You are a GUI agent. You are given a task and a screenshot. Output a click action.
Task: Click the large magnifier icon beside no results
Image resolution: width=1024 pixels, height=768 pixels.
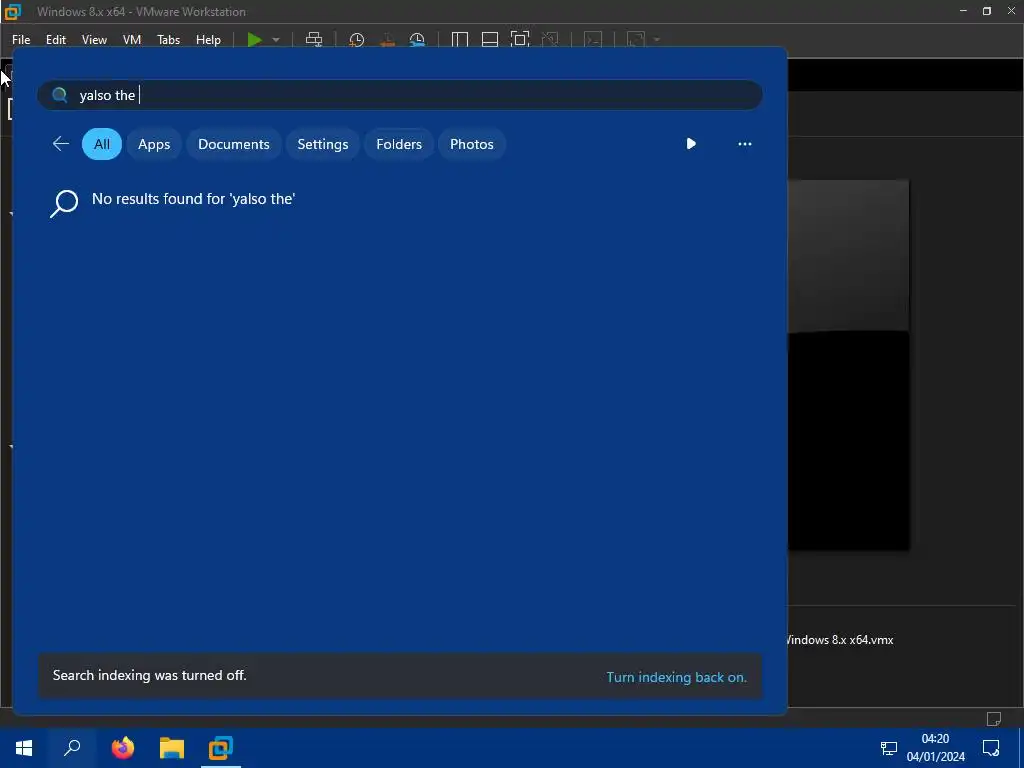click(64, 203)
